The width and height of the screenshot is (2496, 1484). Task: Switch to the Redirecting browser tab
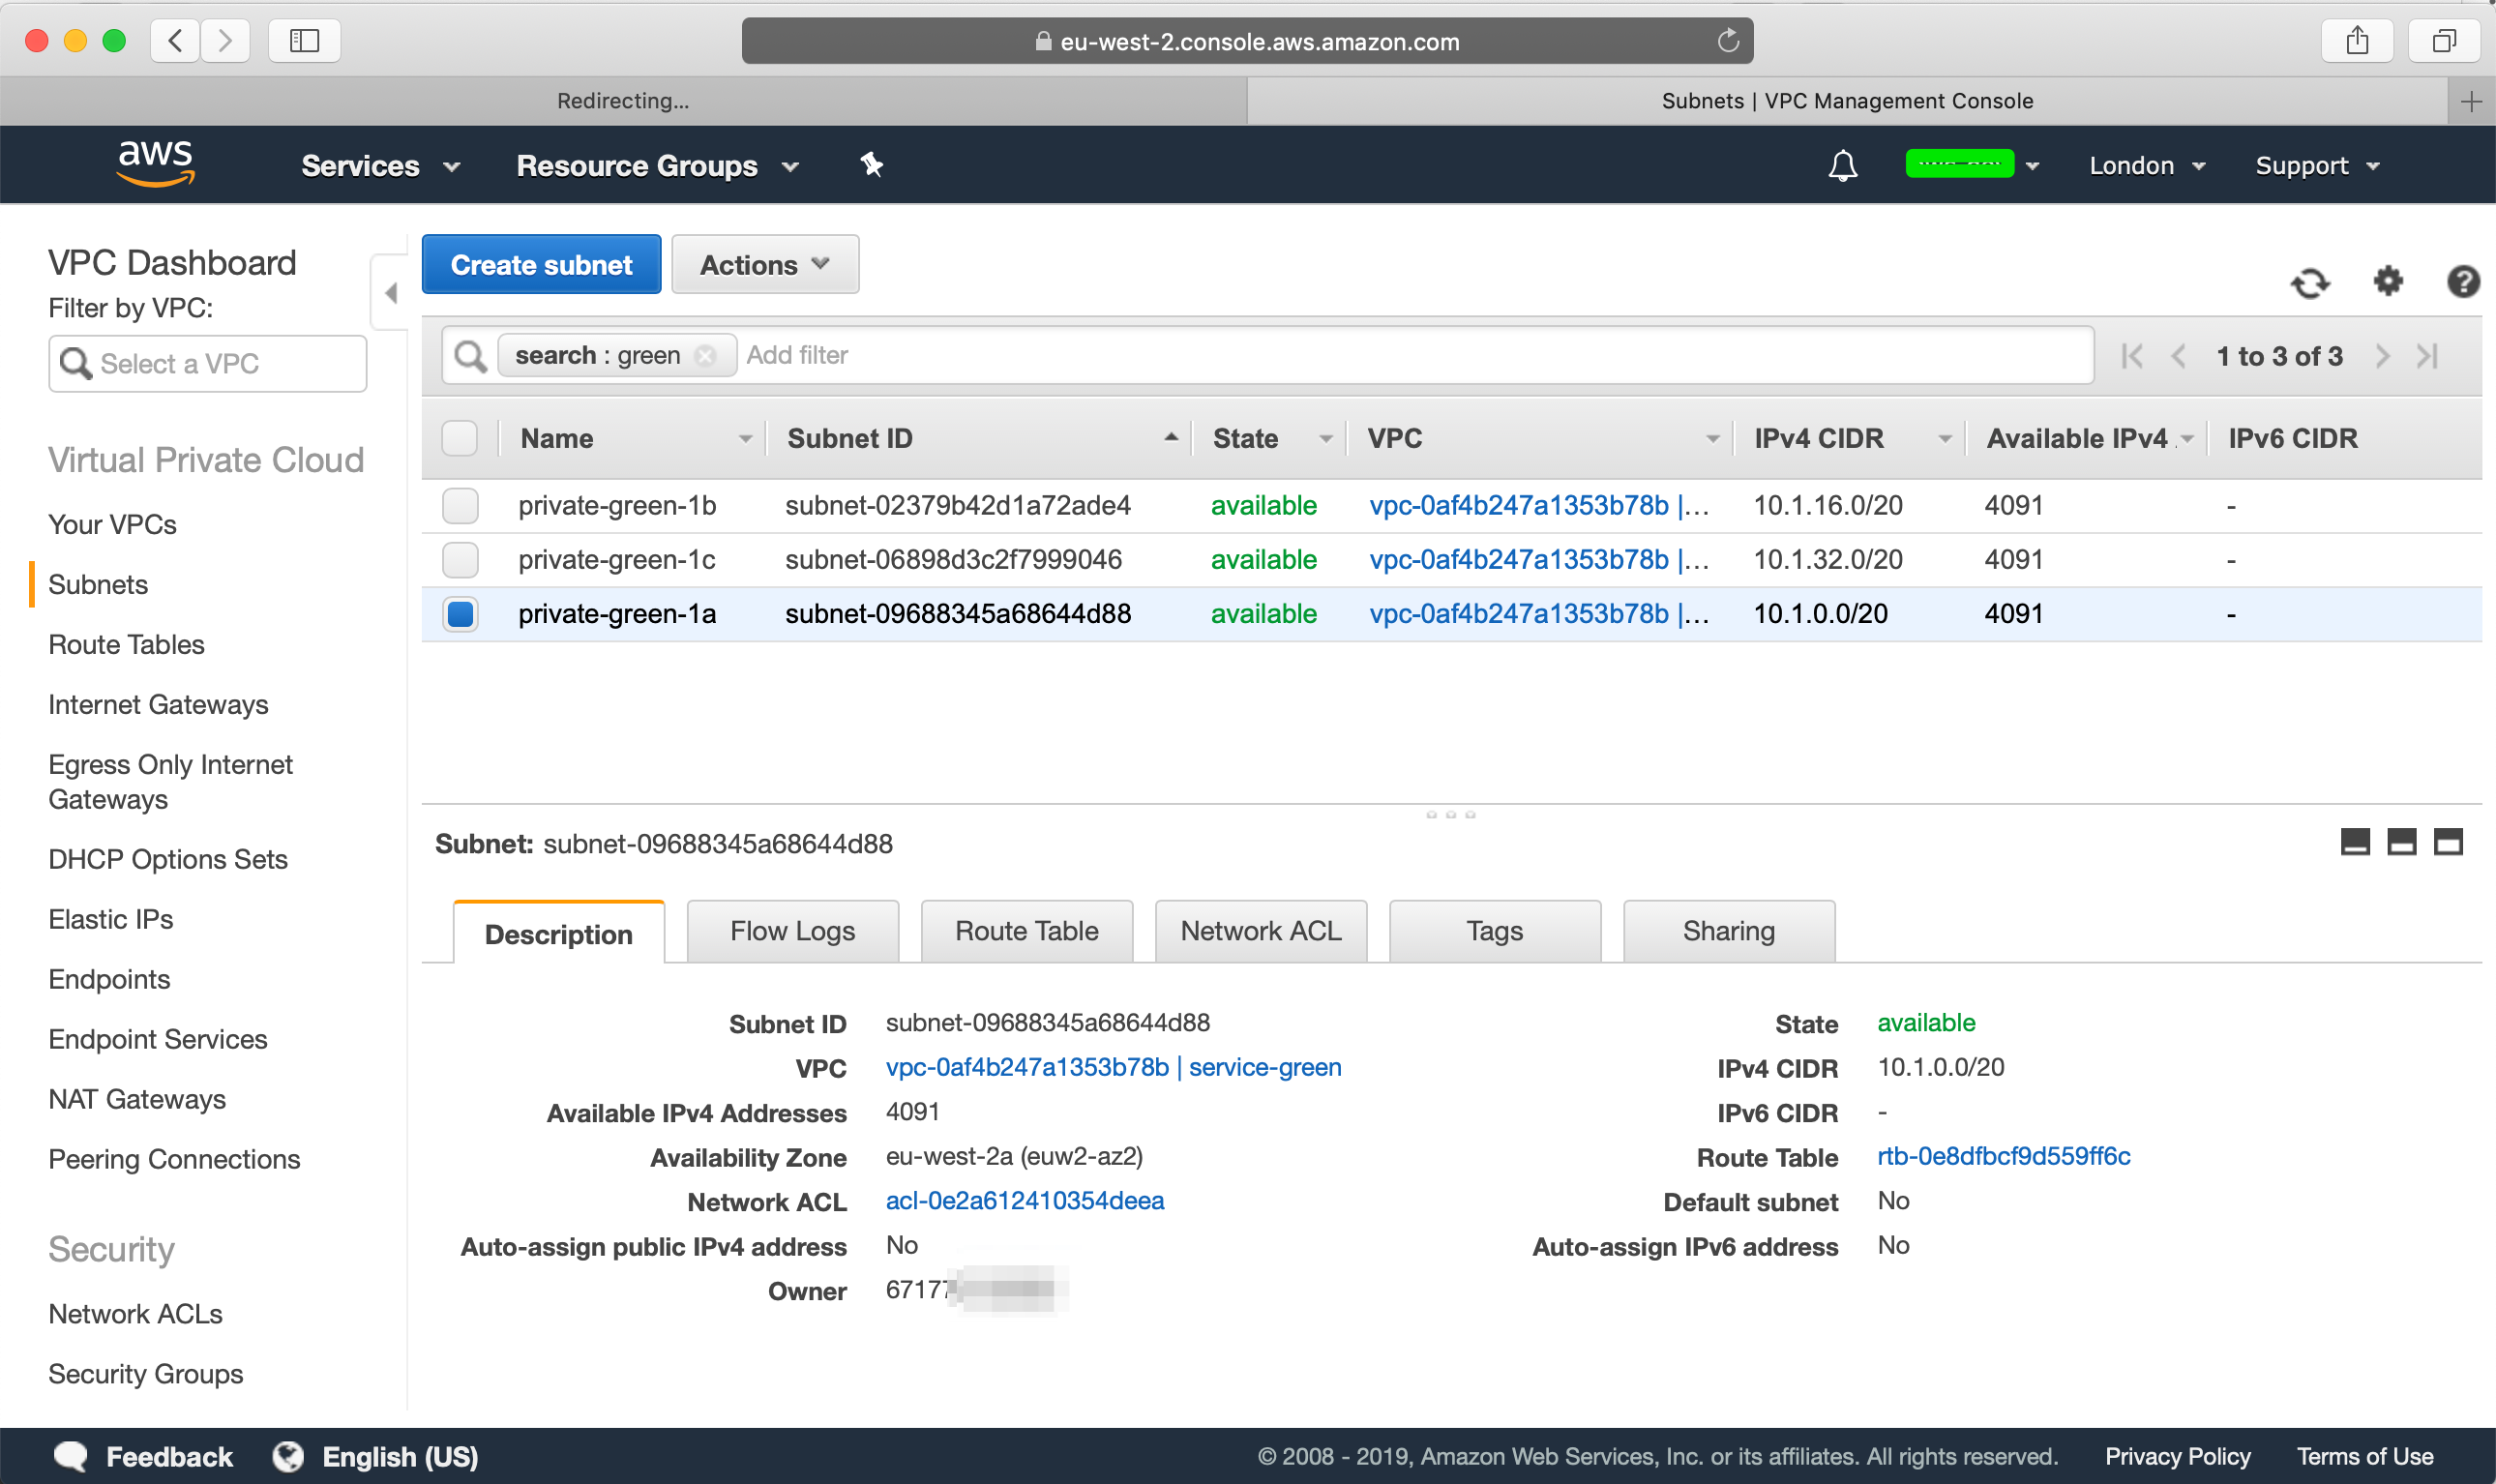tap(623, 101)
